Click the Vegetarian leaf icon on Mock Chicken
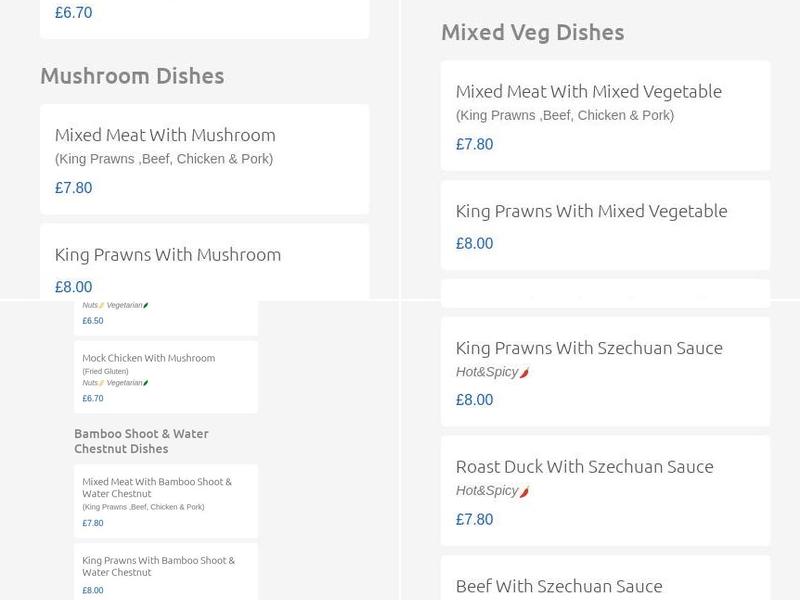The width and height of the screenshot is (800, 600). [146, 383]
